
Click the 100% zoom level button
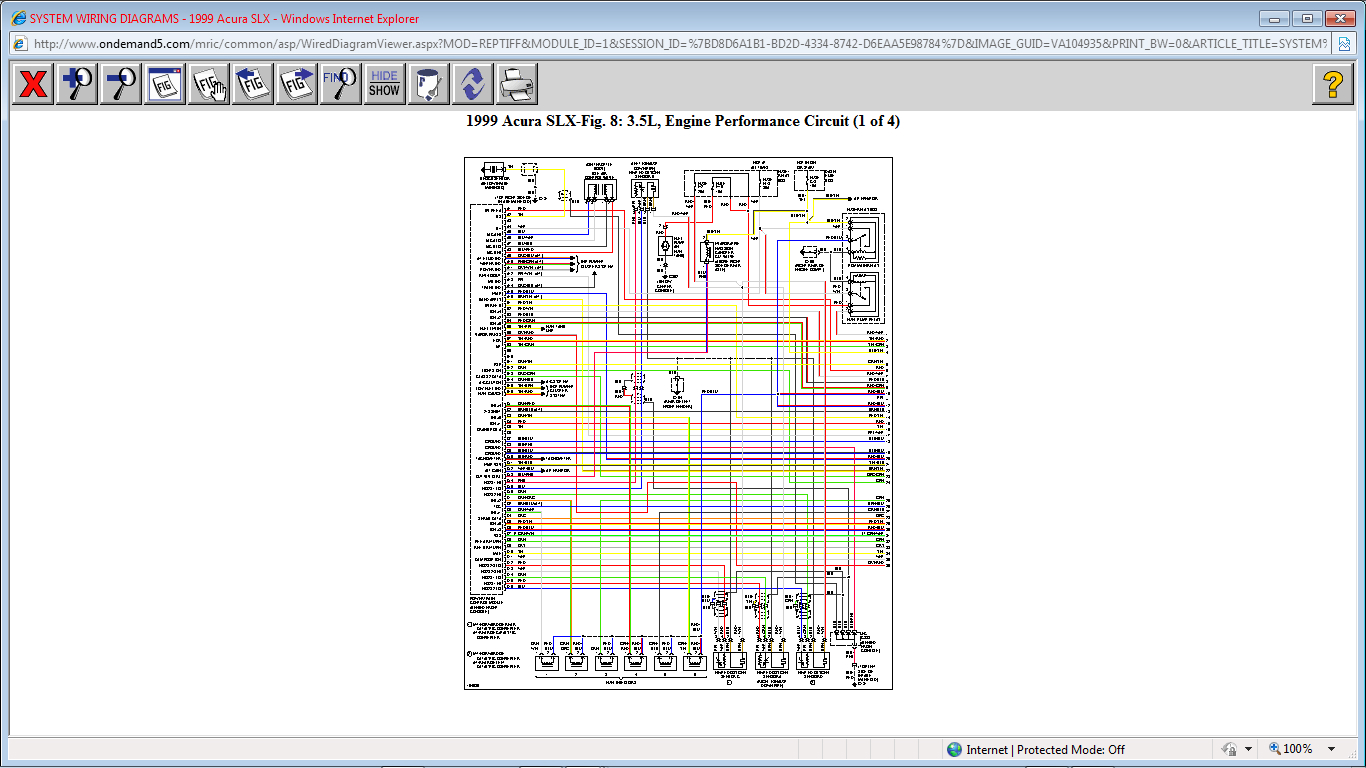(1291, 749)
